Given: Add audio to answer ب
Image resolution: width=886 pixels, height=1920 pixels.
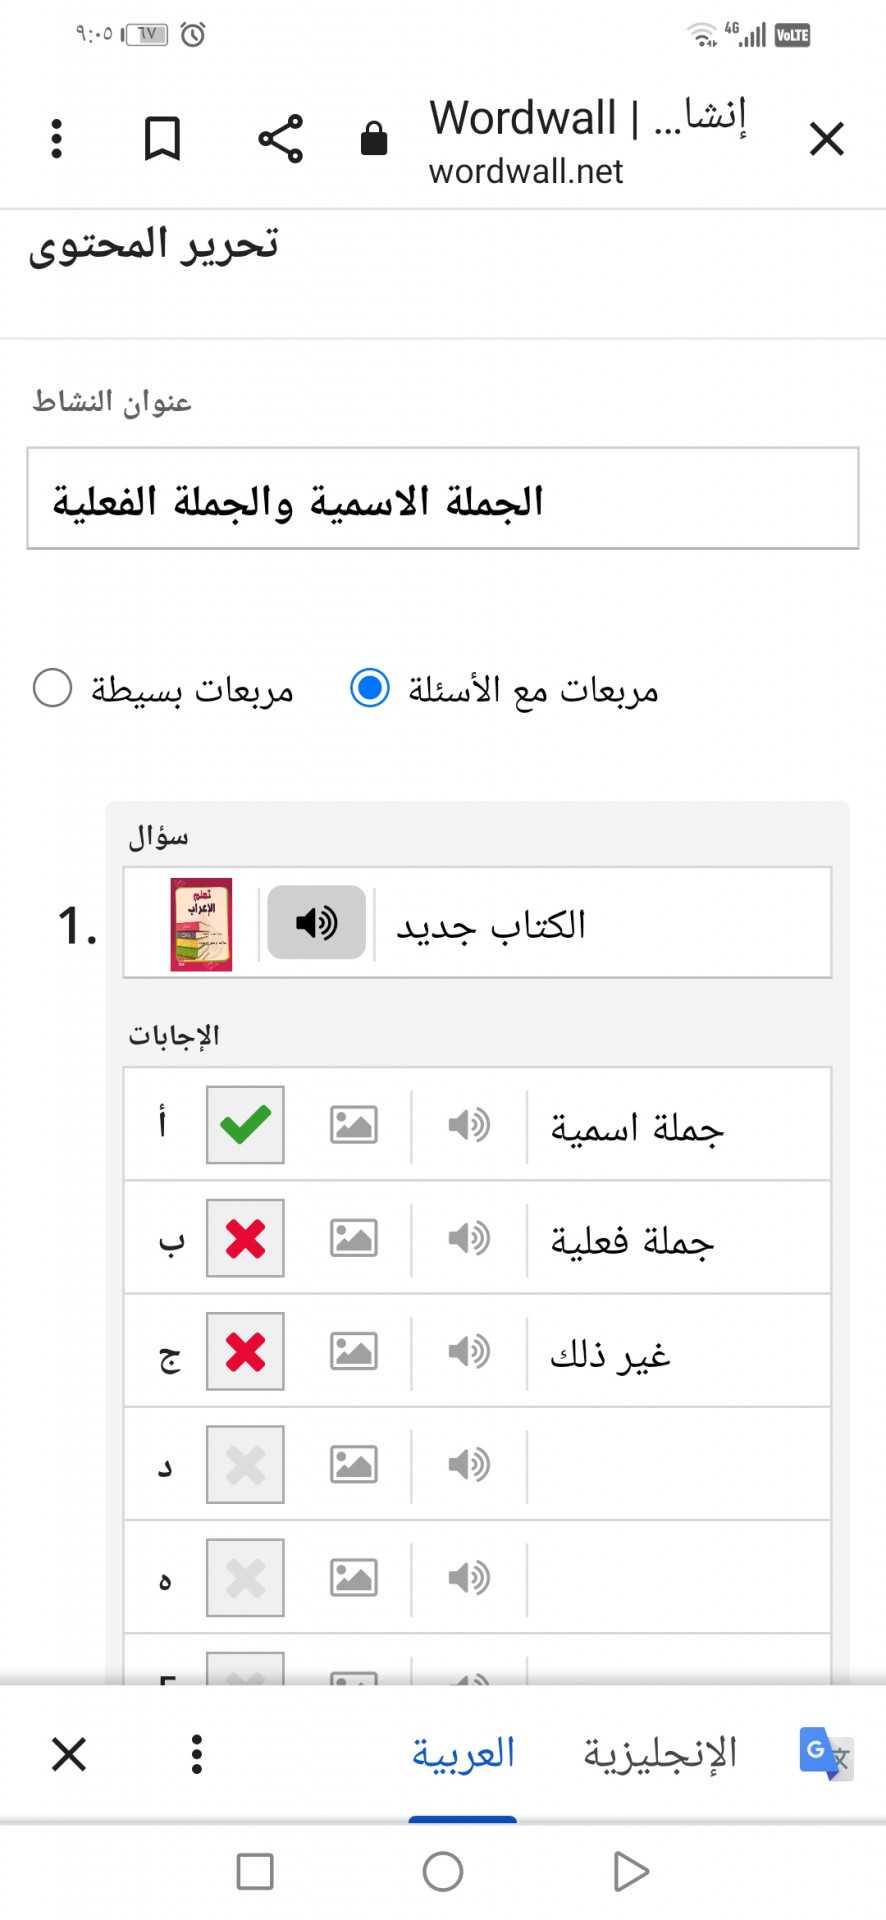Looking at the screenshot, I should point(468,1238).
